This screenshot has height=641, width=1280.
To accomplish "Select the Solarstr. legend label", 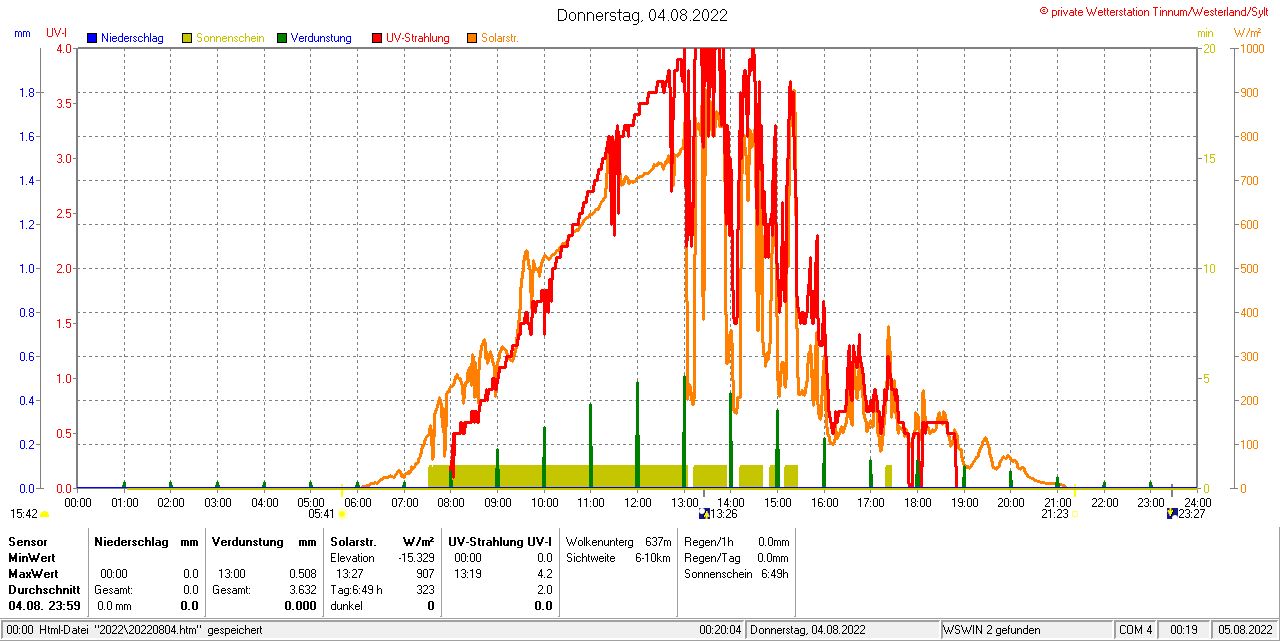I will (500, 38).
